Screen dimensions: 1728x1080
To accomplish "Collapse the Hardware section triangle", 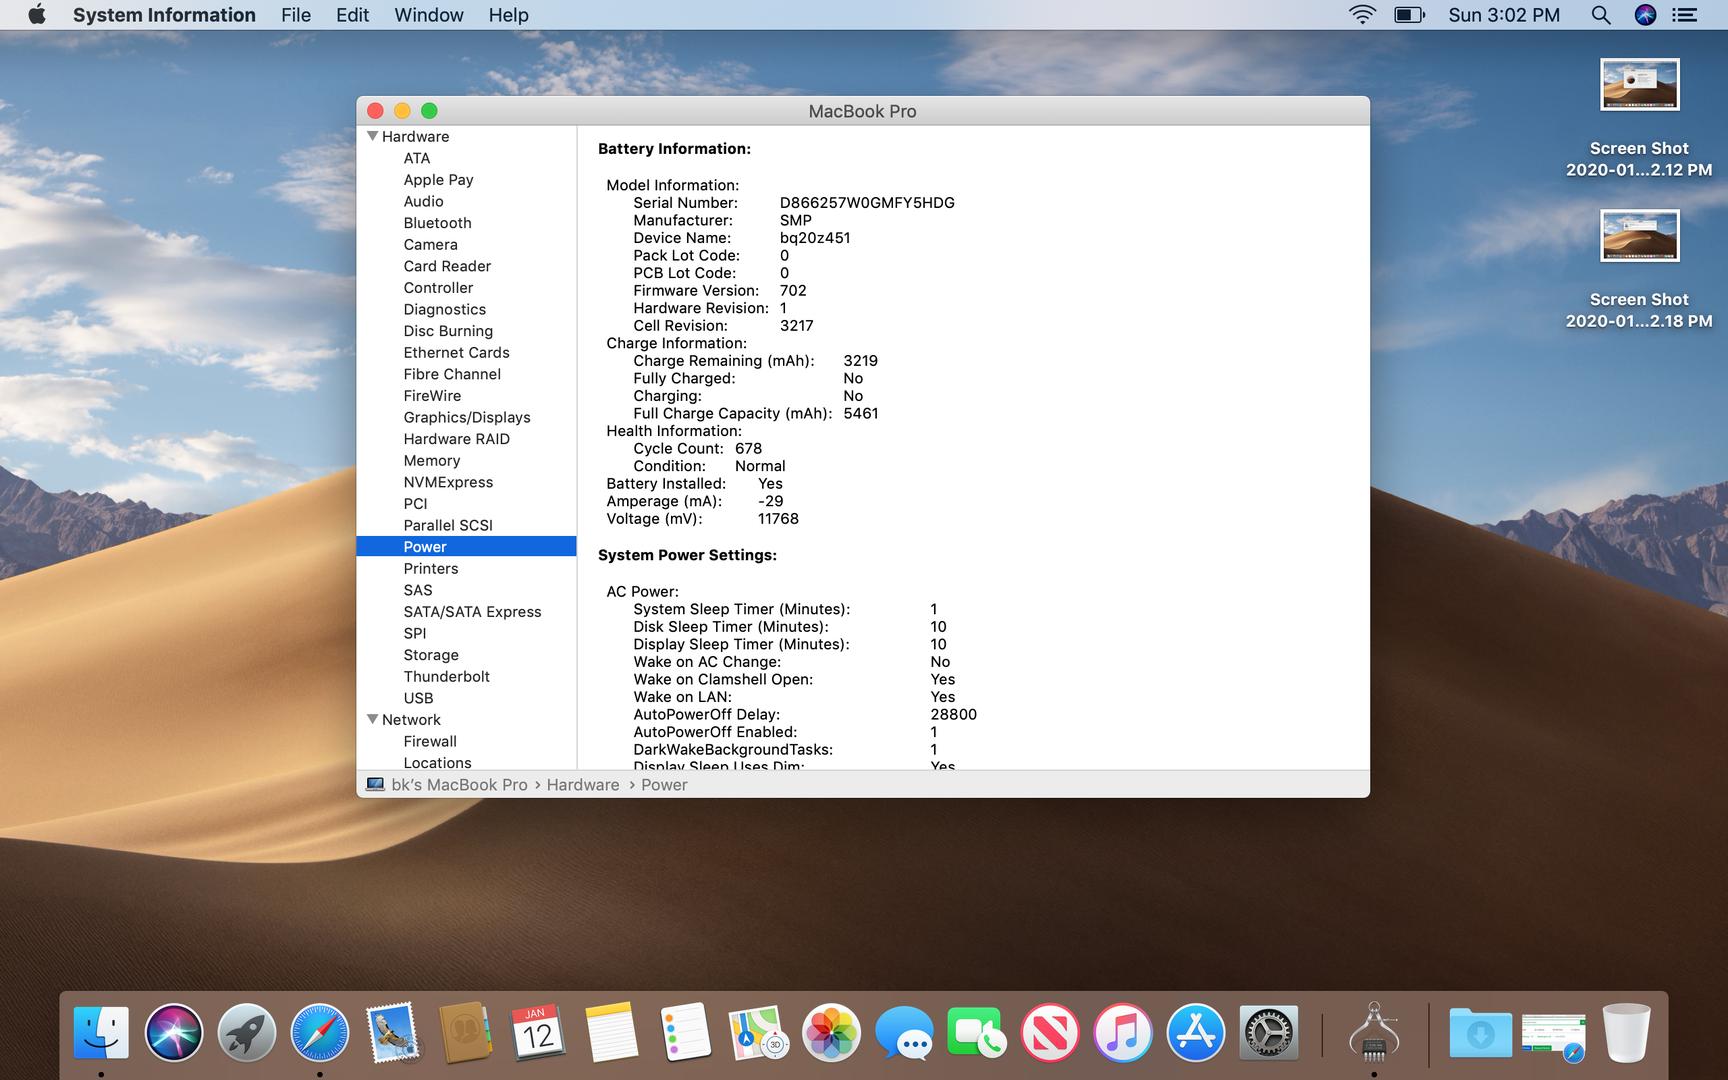I will tap(372, 136).
